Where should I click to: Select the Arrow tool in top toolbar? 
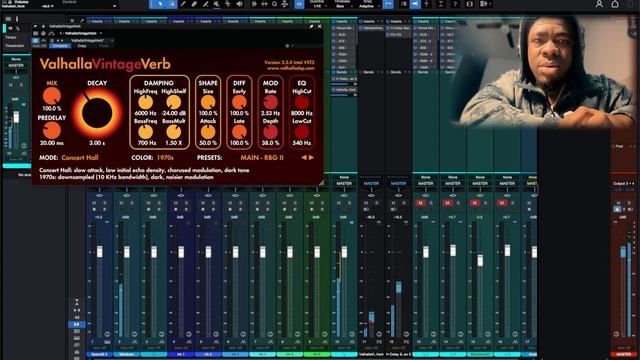[161, 4]
